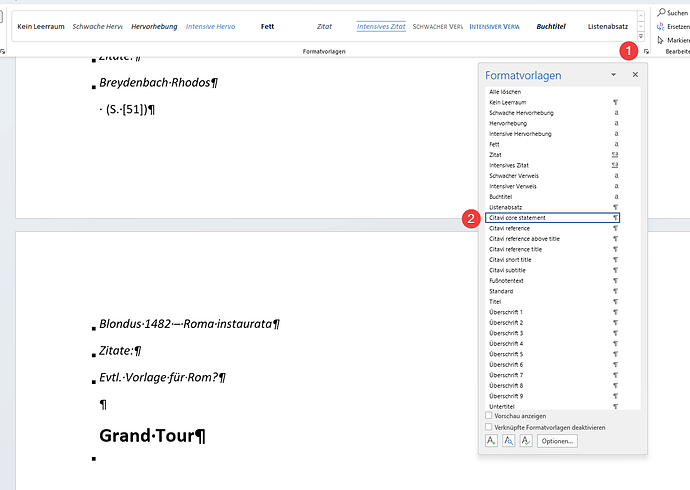Select Überschrift 3 style
This screenshot has height=490, width=690.
click(552, 333)
